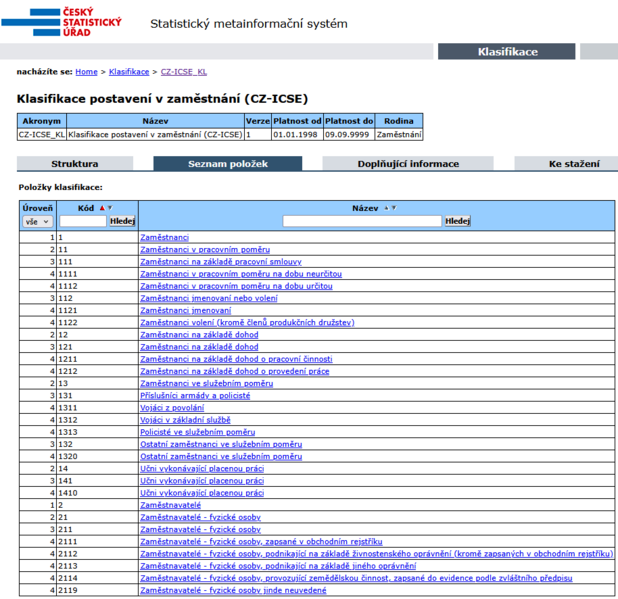618x599 pixels.
Task: Open Zaměstnavatelé - fyzické osoby, code 211
Action: [200, 530]
